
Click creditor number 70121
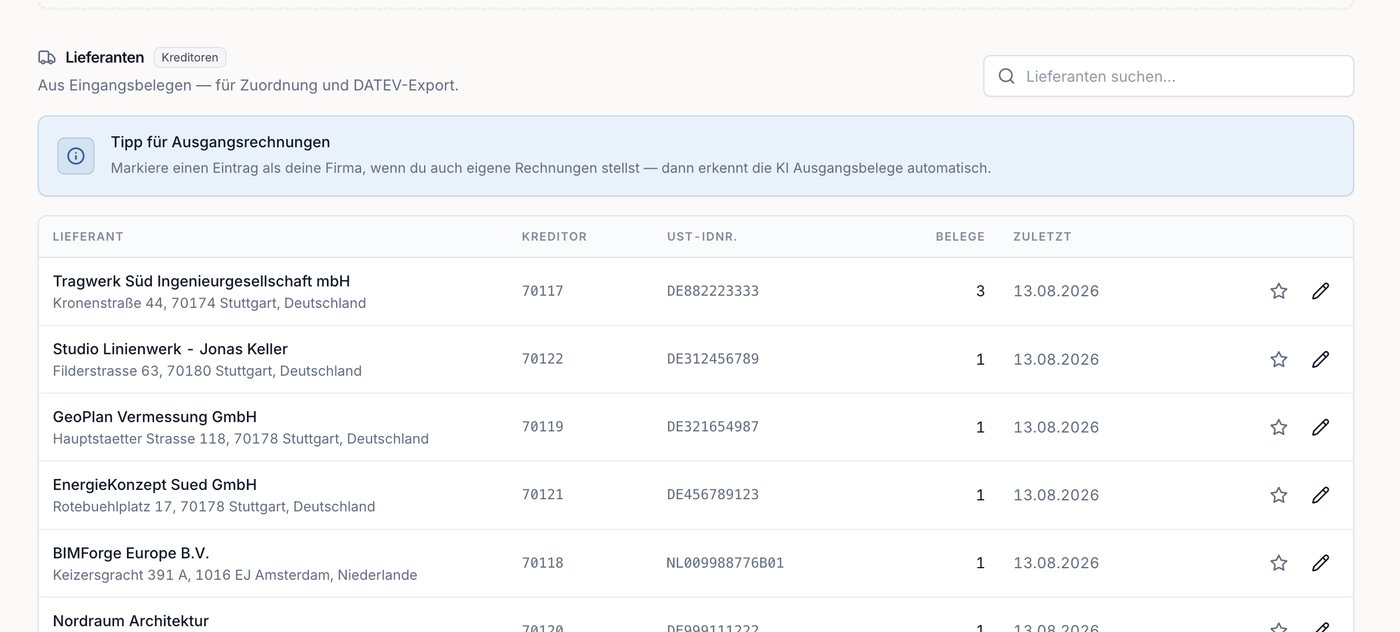pos(543,495)
